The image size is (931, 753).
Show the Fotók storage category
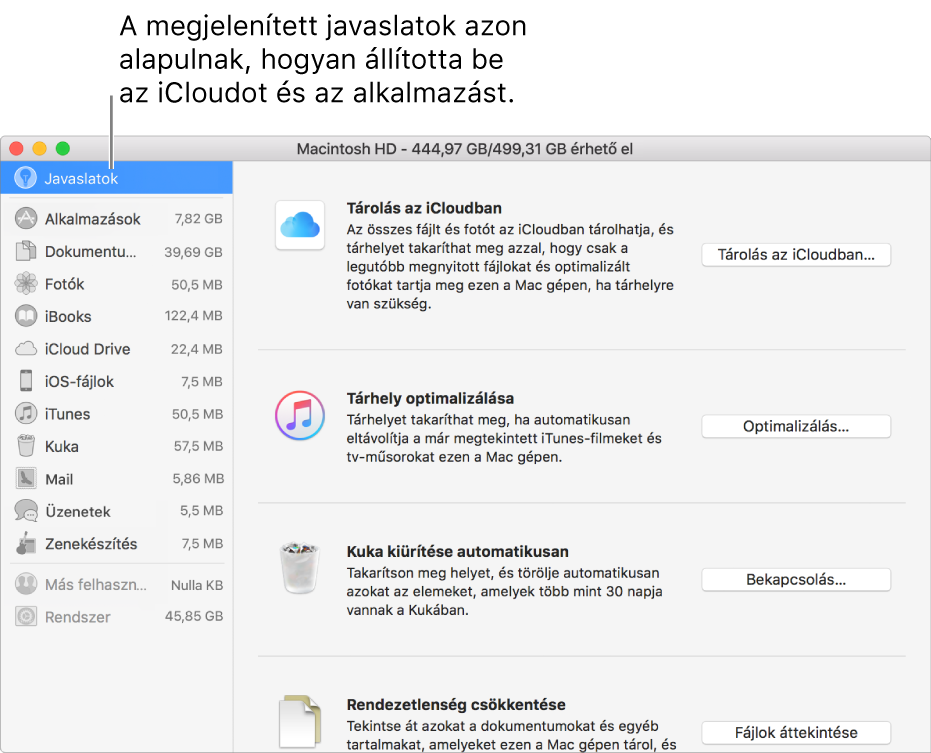116,284
